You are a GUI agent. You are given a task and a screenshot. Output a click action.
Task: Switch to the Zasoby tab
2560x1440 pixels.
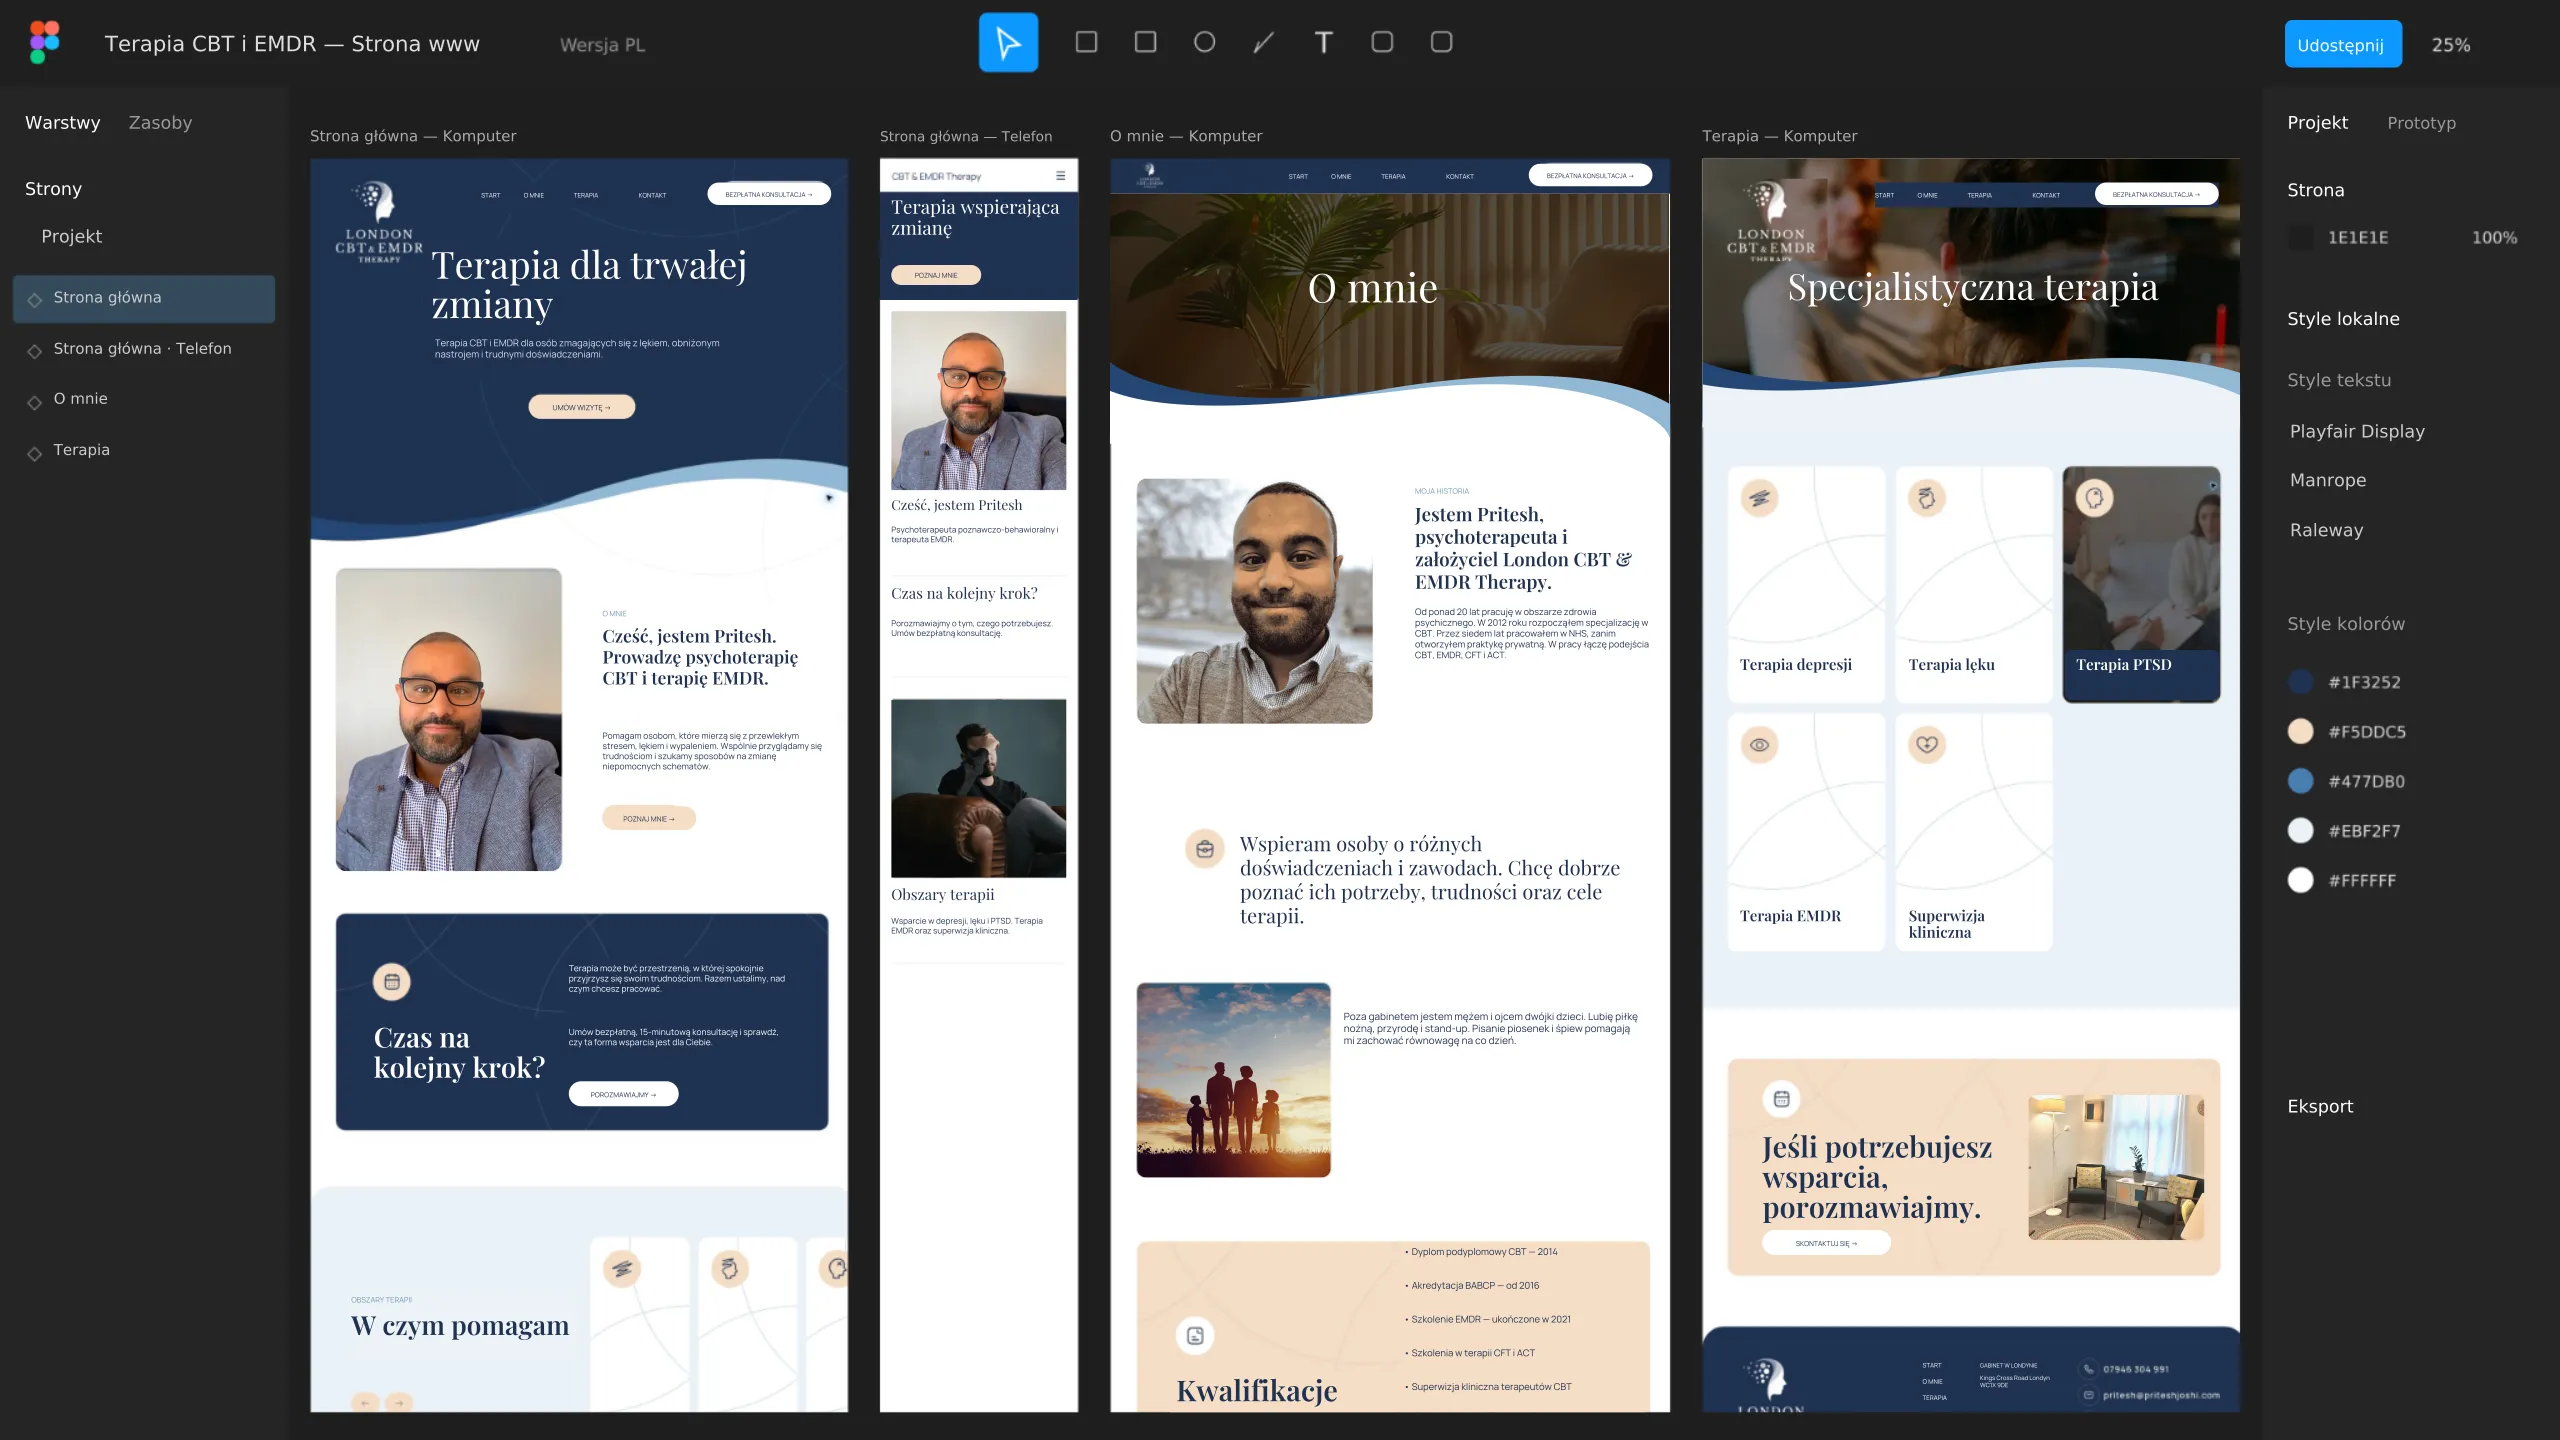(x=160, y=123)
